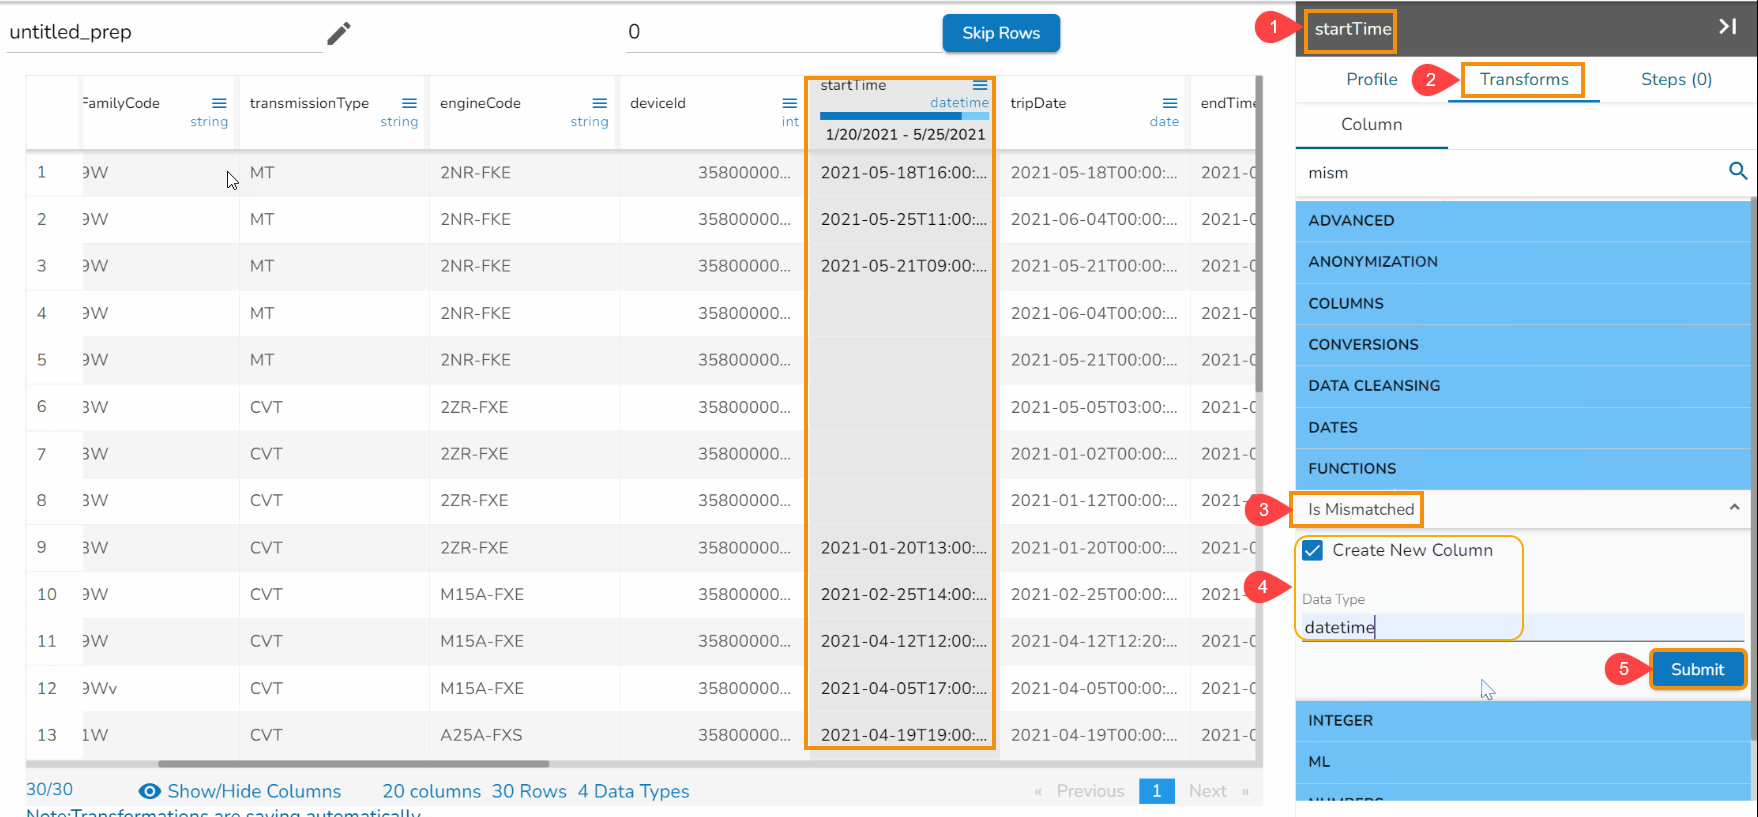Image resolution: width=1758 pixels, height=817 pixels.
Task: Click the search magnifier icon in transforms
Action: [1738, 171]
